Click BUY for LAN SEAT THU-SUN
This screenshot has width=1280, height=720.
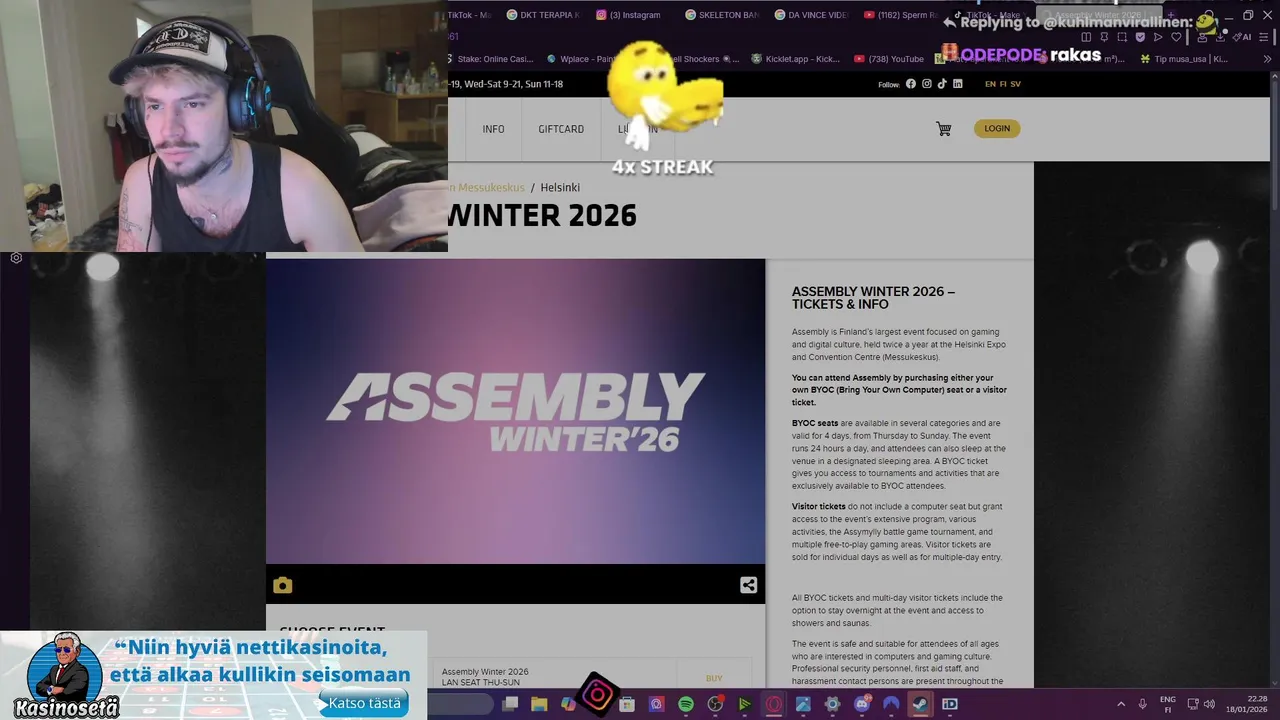(x=714, y=678)
